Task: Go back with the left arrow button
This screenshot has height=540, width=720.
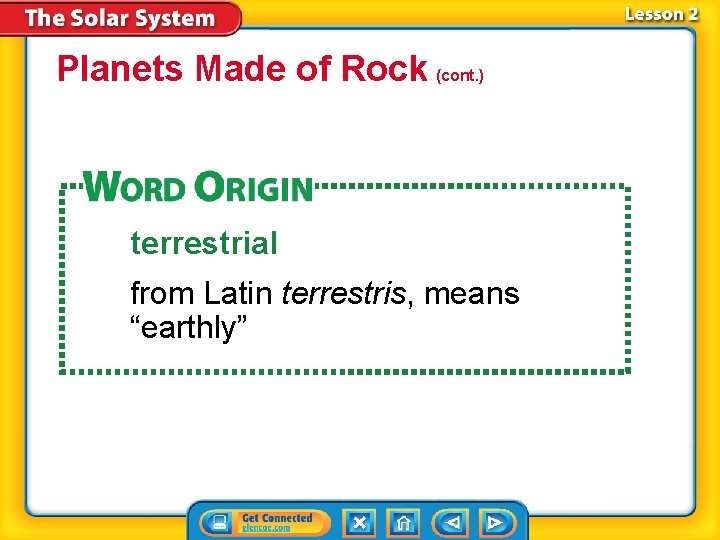Action: tap(451, 523)
